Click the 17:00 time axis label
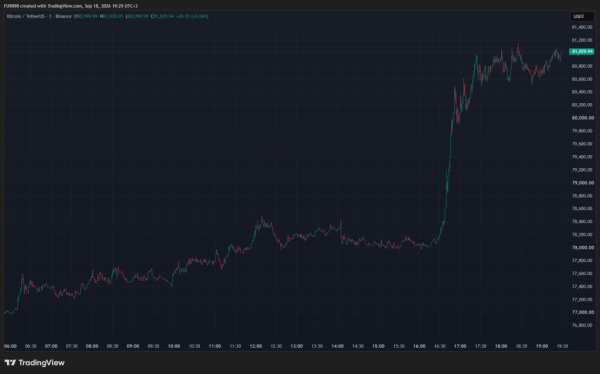Screen dimensions: 600x374 (x=460, y=346)
